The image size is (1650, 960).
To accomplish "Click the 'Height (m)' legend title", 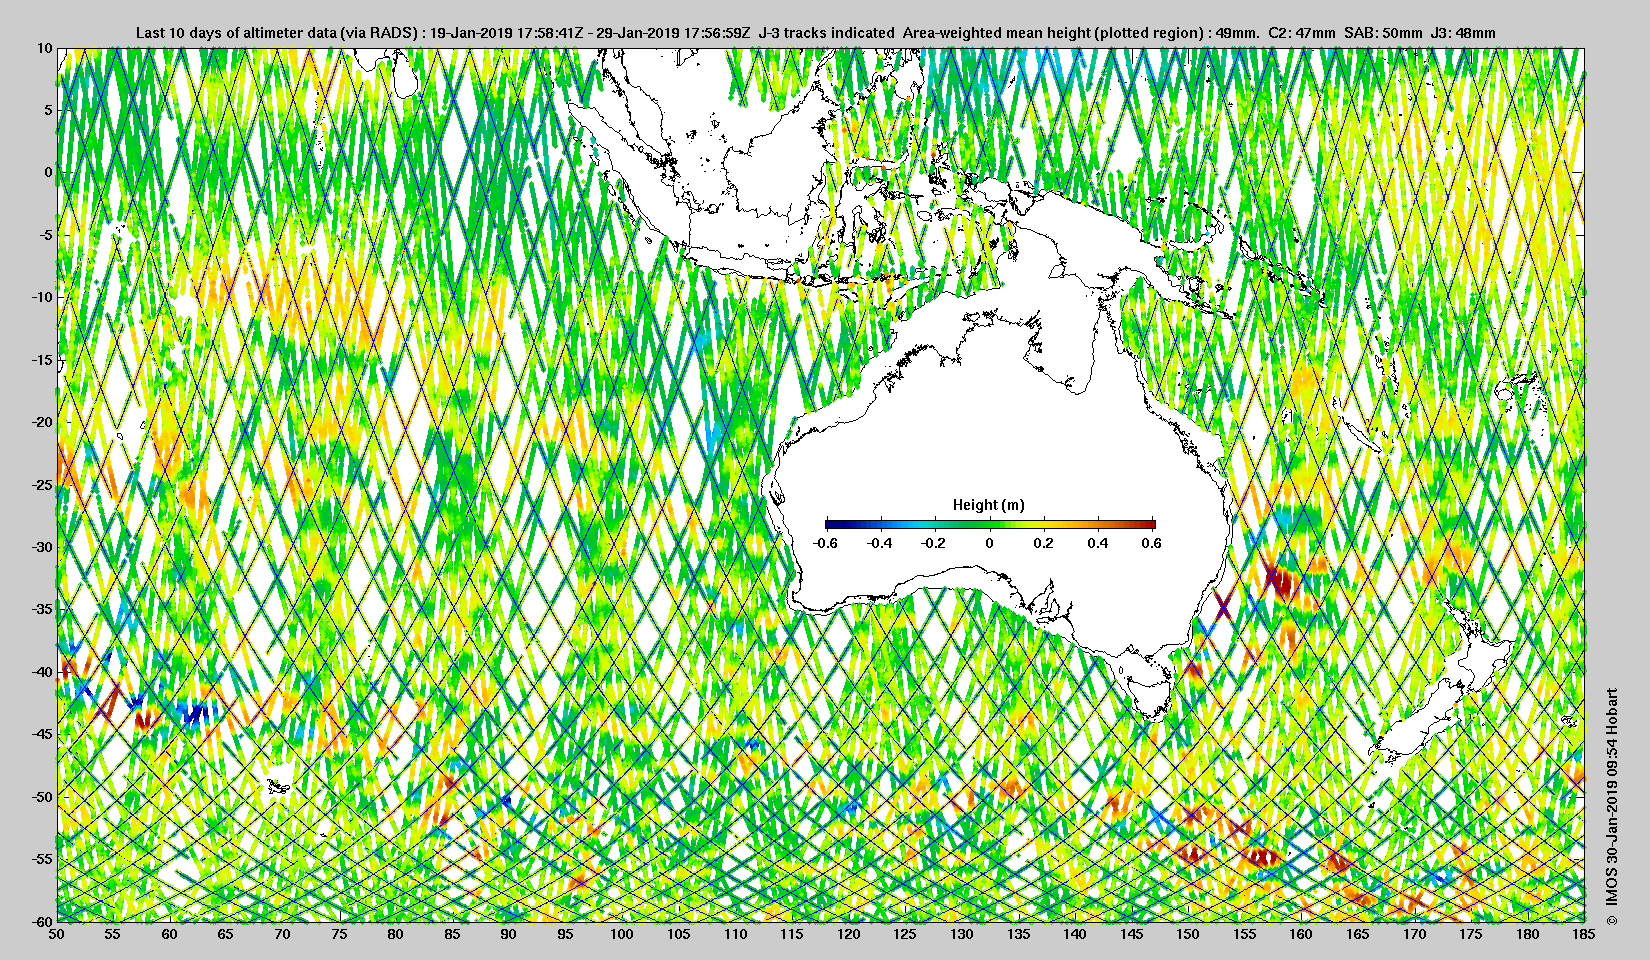I will pos(989,505).
